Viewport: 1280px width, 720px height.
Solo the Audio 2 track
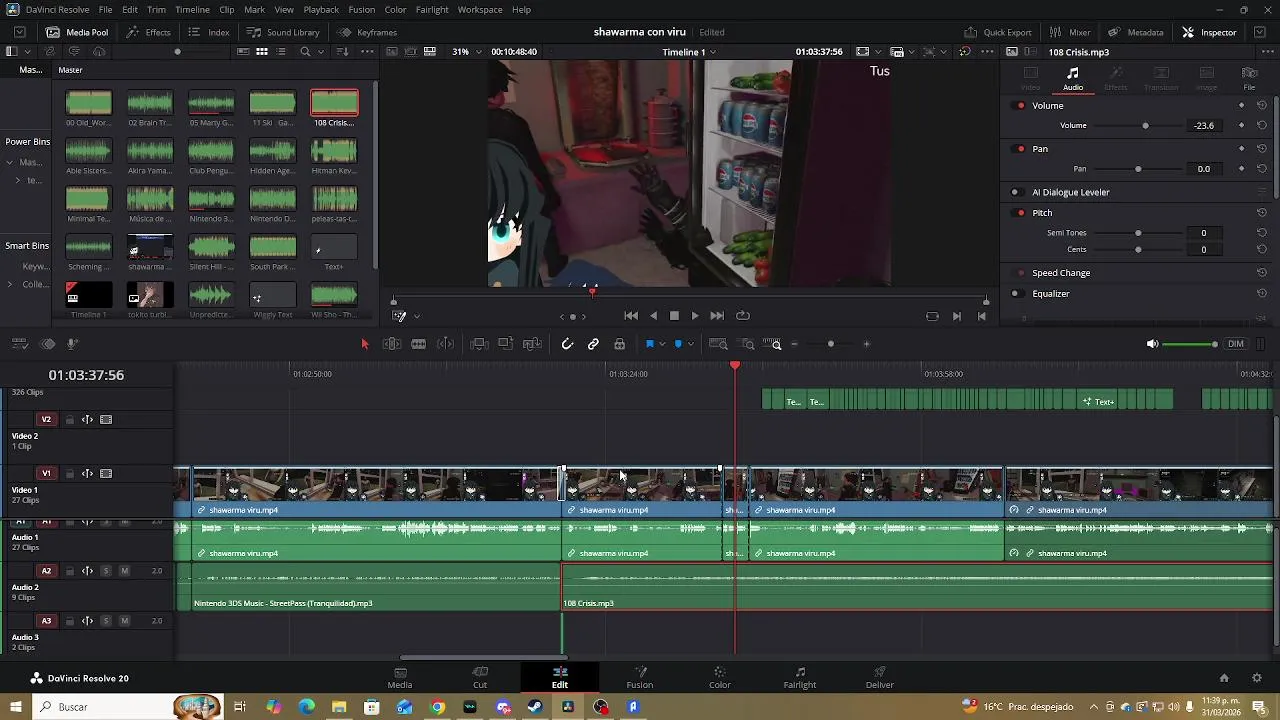(106, 571)
